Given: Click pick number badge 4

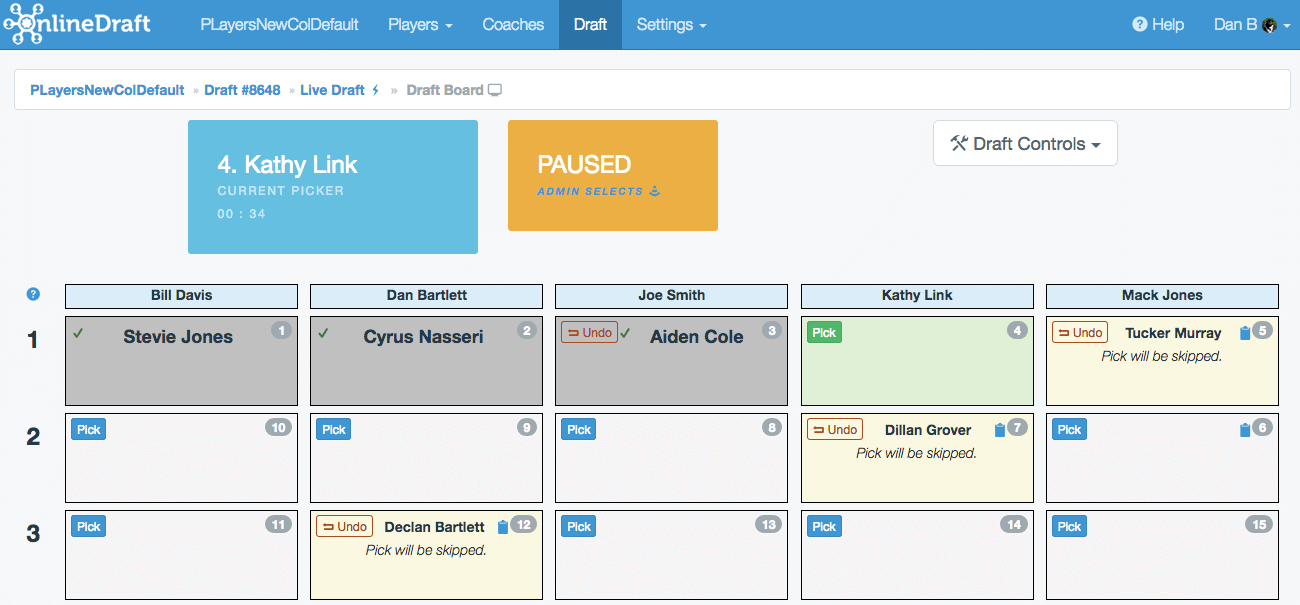Looking at the screenshot, I should click(x=1017, y=330).
